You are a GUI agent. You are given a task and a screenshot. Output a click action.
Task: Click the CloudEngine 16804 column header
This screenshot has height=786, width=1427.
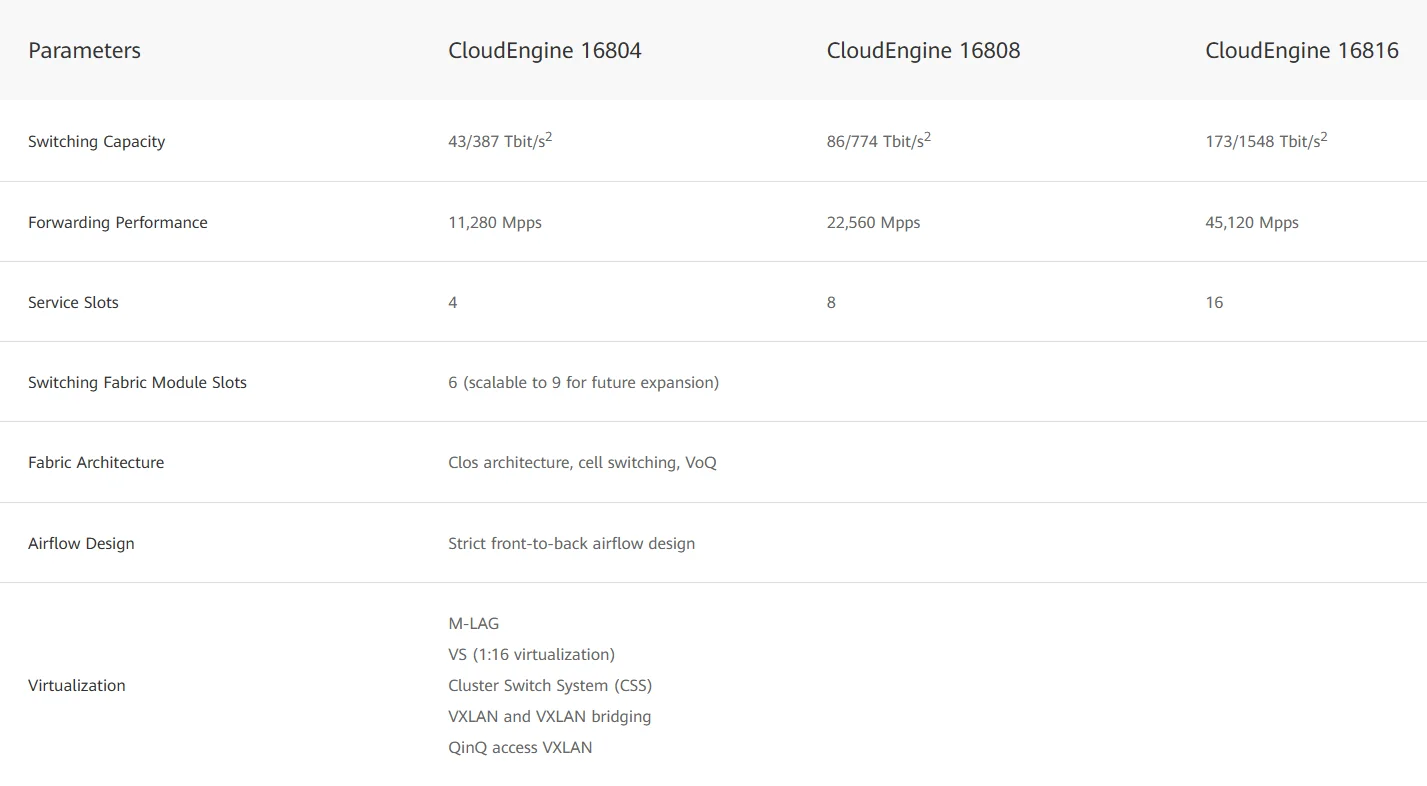[x=544, y=51]
